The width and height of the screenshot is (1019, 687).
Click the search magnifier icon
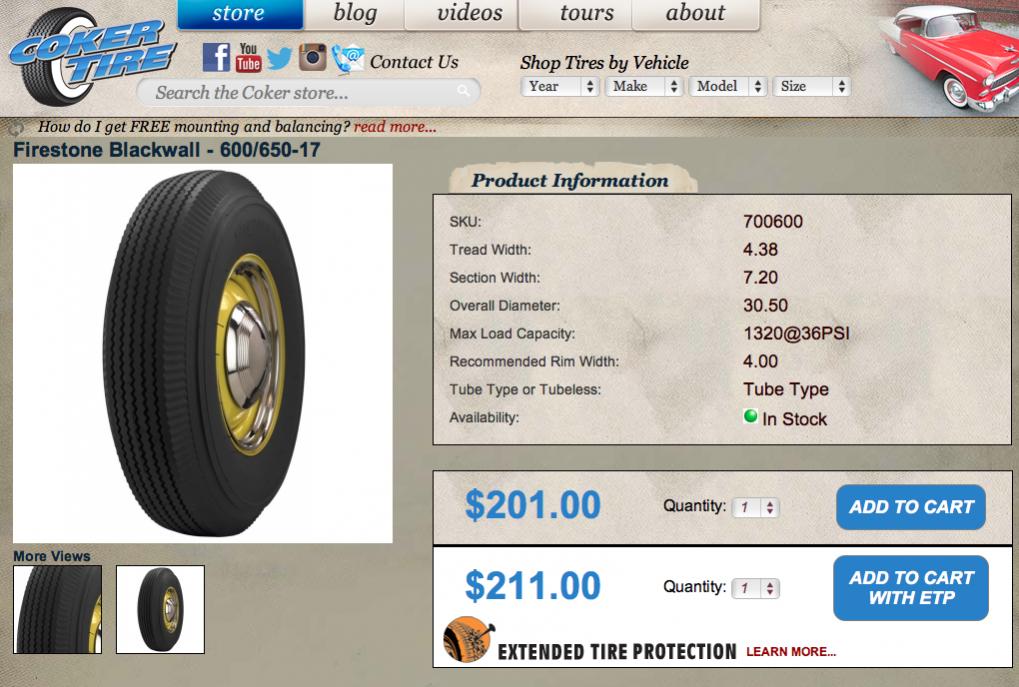click(x=463, y=91)
